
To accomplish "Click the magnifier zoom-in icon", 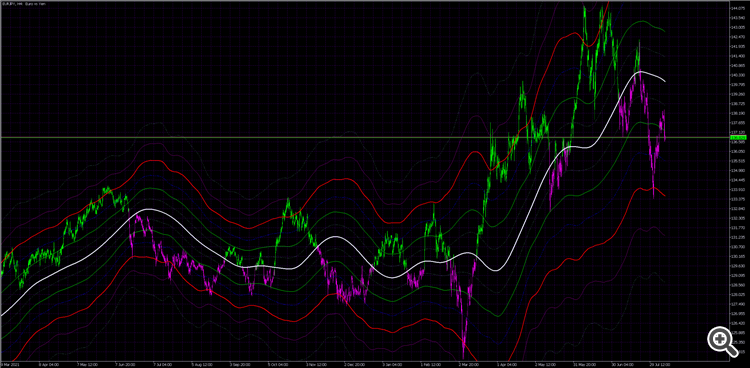I will 723,342.
